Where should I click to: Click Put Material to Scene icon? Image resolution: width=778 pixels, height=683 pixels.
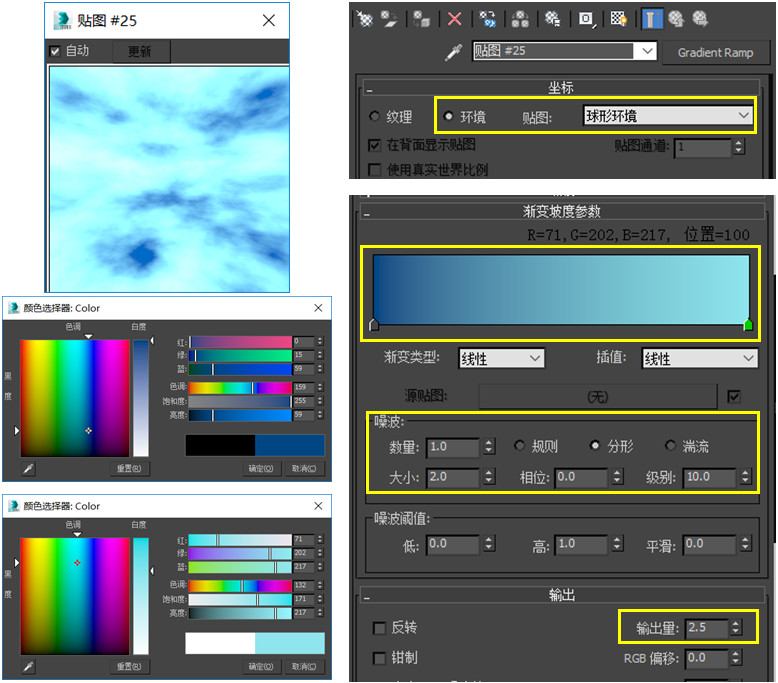click(x=389, y=19)
